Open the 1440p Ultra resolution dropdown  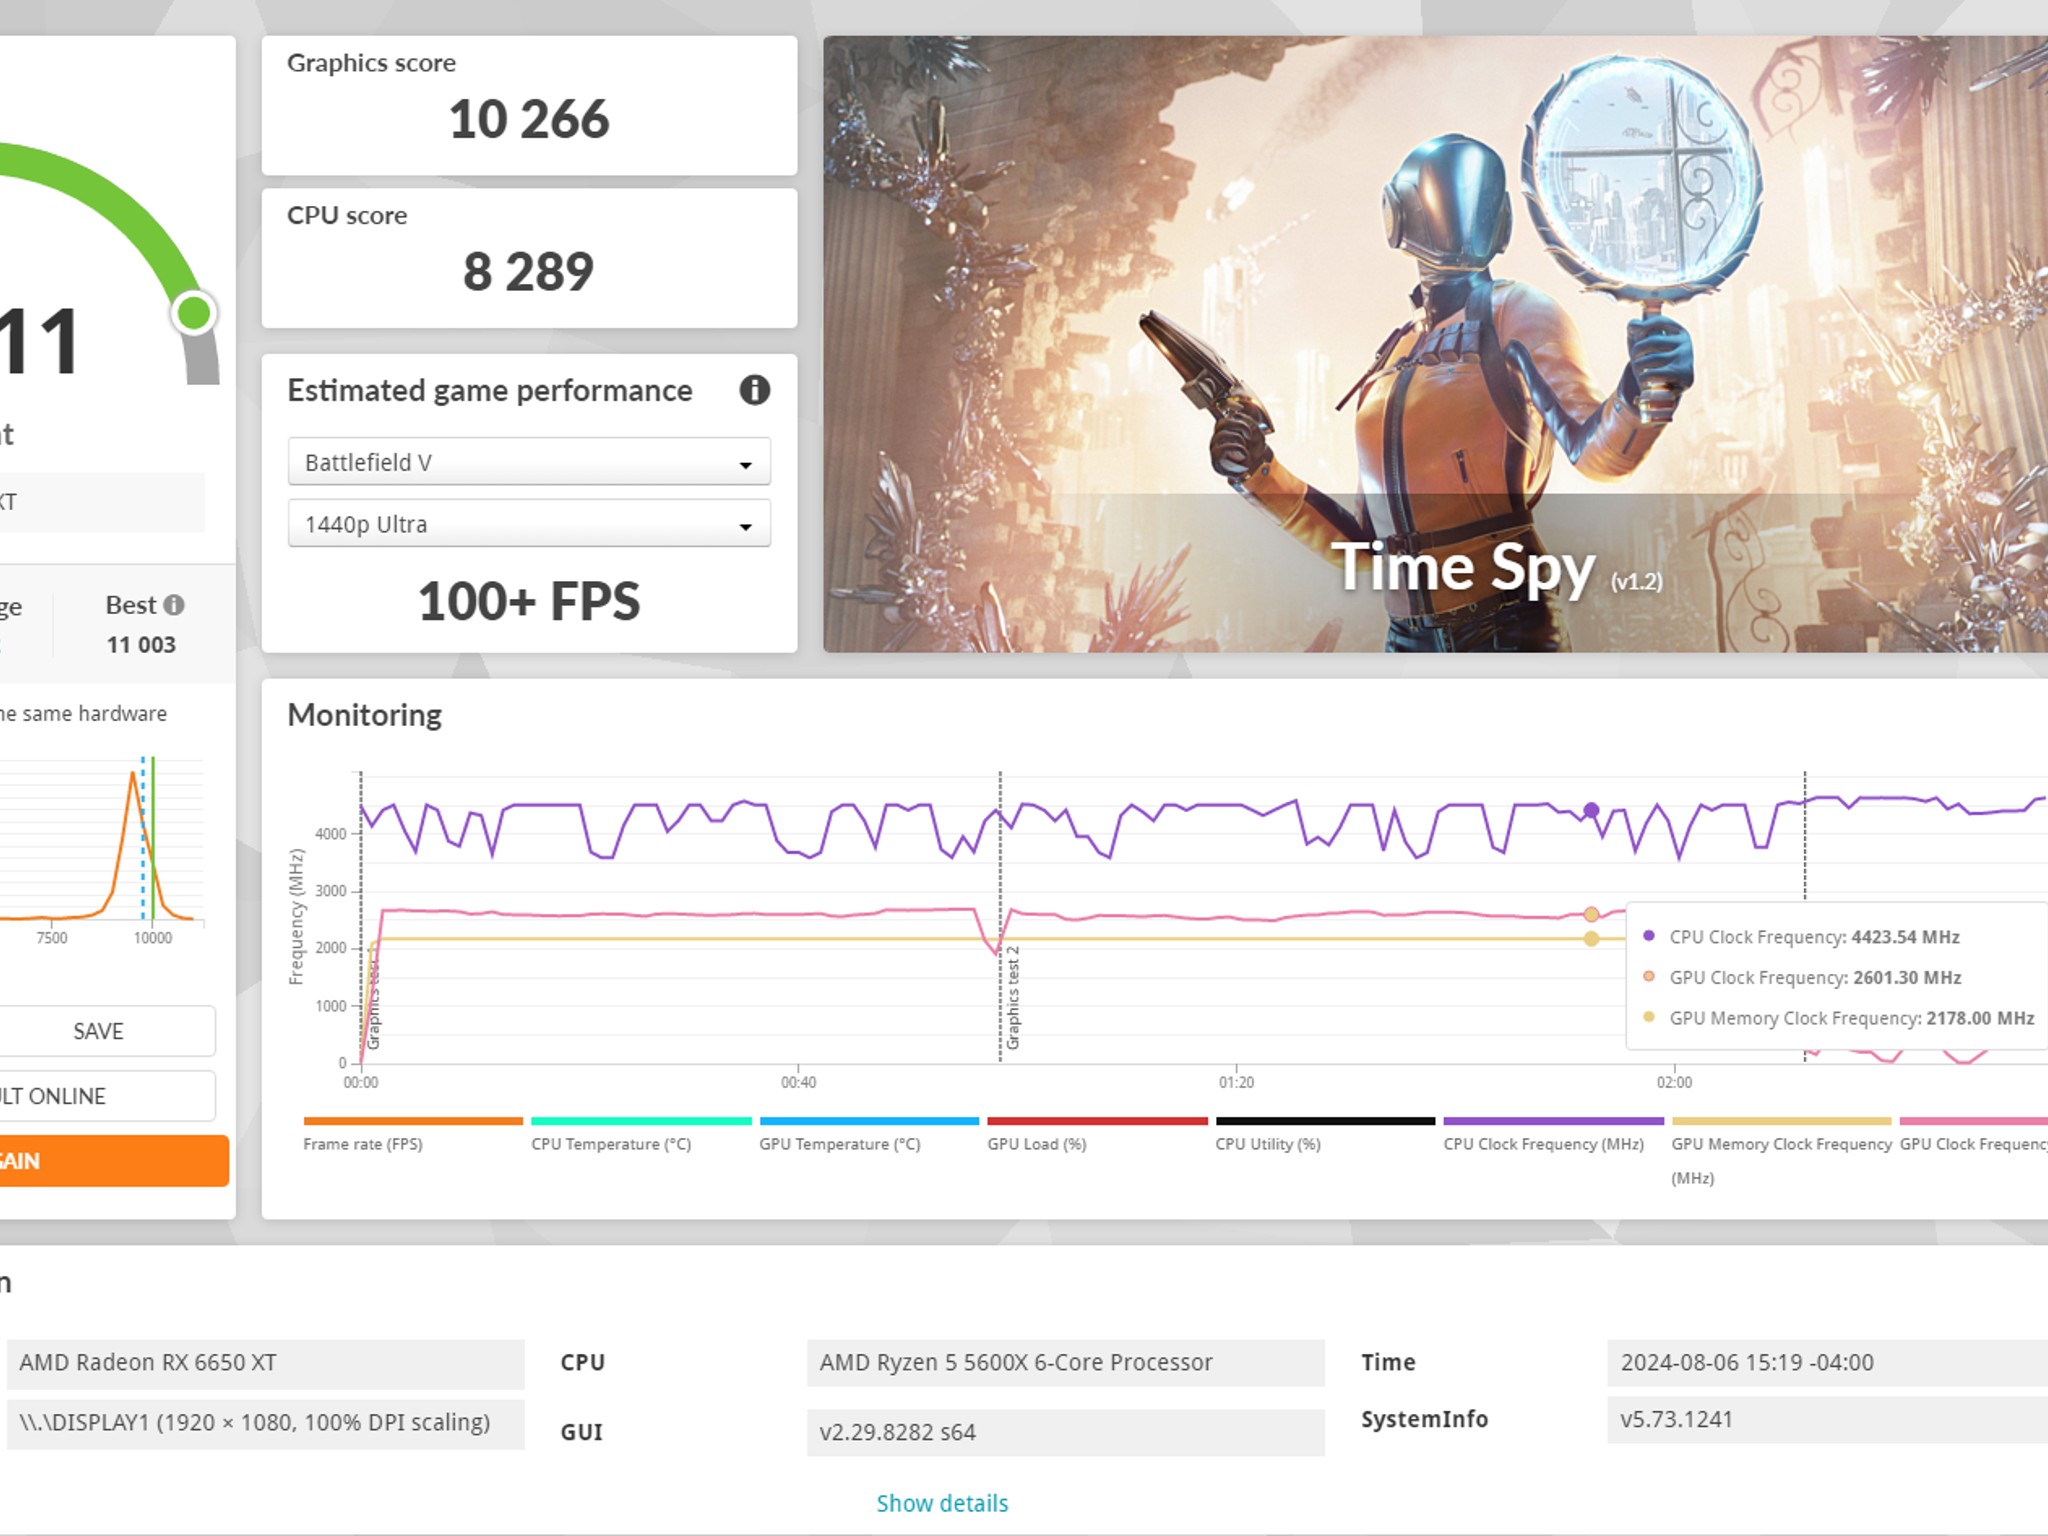point(529,524)
